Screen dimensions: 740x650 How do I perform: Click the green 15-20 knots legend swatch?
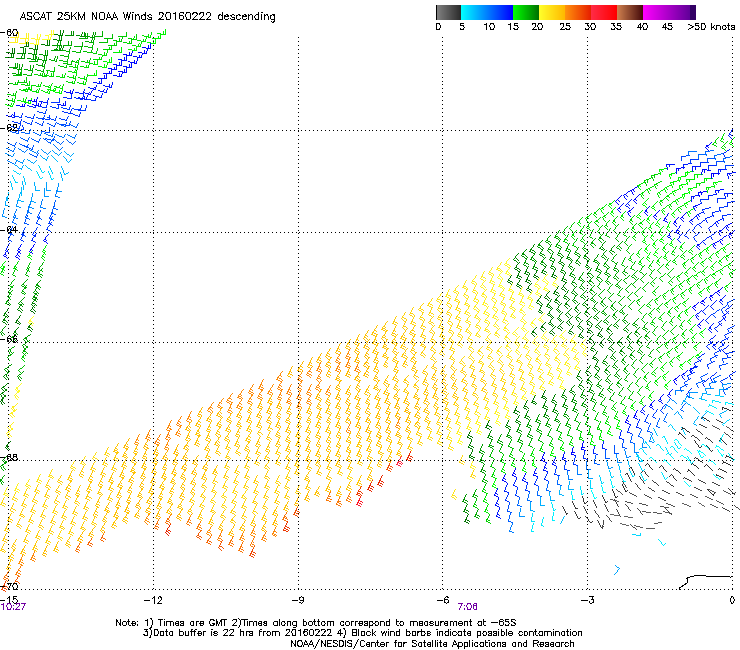(526, 12)
